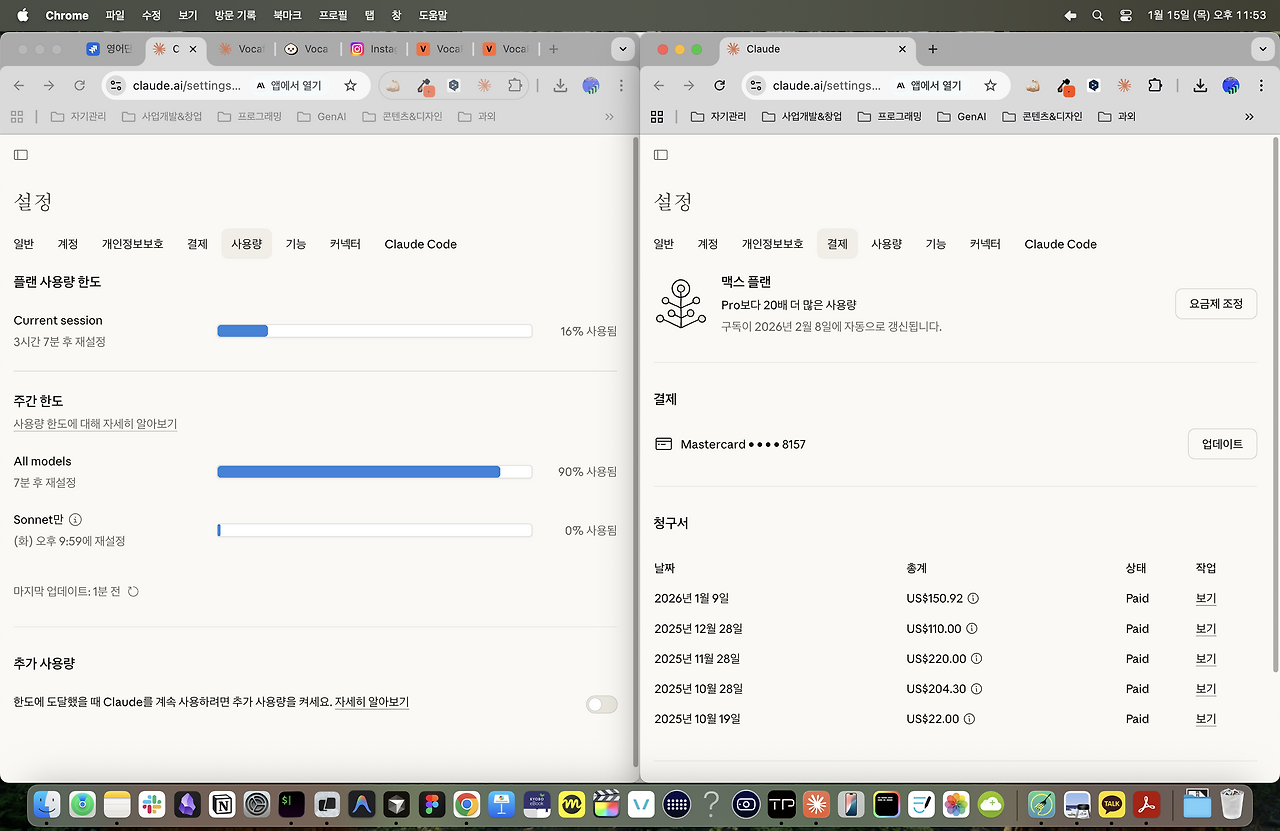This screenshot has height=831, width=1280.
Task: Expand the tab search dropdown in left Chrome window
Action: [623, 49]
